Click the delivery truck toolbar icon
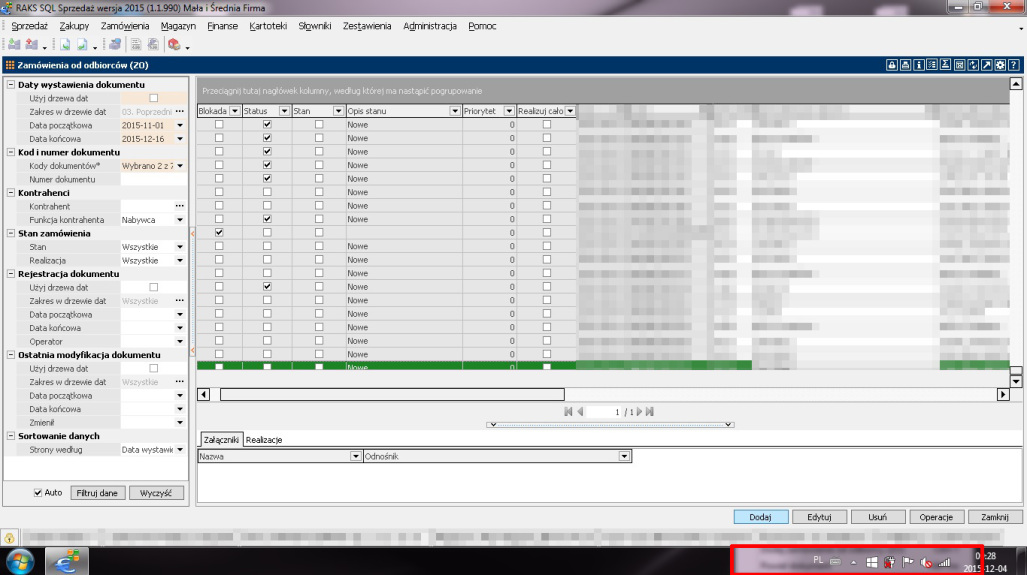The width and height of the screenshot is (1027, 575). (x=174, y=45)
